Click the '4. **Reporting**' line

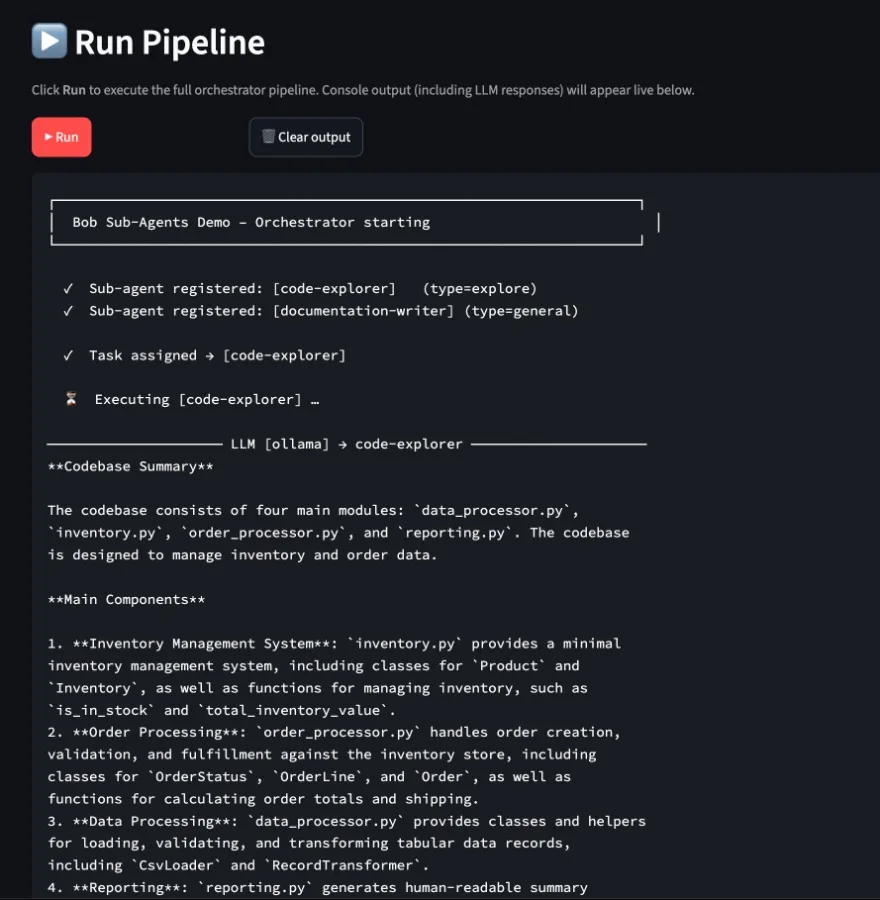tap(317, 888)
